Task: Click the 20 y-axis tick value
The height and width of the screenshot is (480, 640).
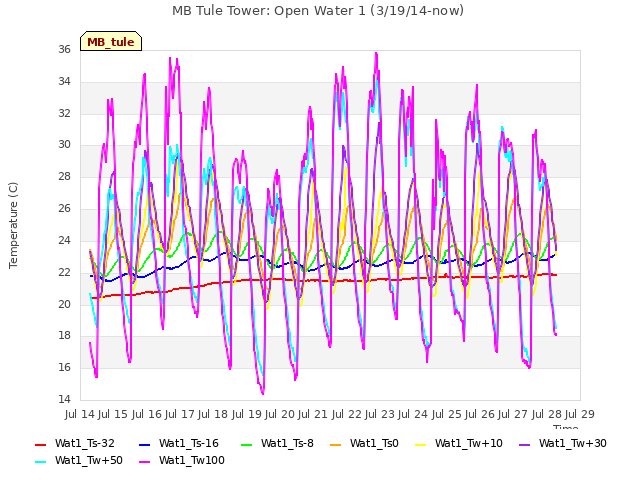Action: click(64, 304)
